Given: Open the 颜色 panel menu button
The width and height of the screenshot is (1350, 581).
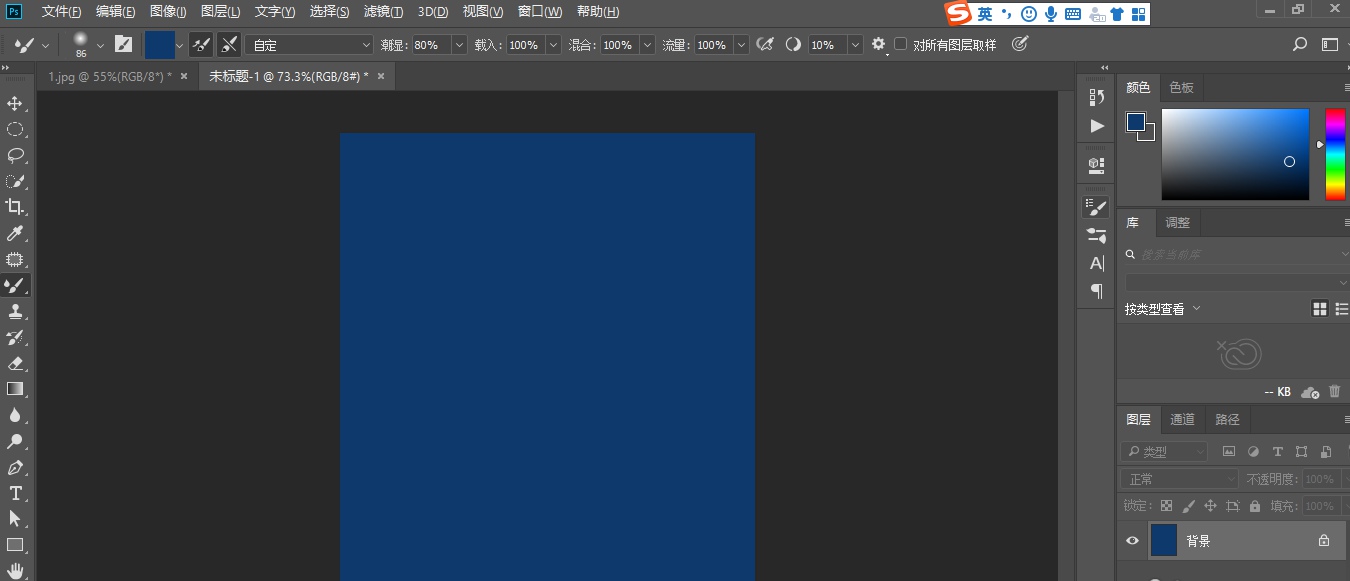Looking at the screenshot, I should pyautogui.click(x=1344, y=87).
